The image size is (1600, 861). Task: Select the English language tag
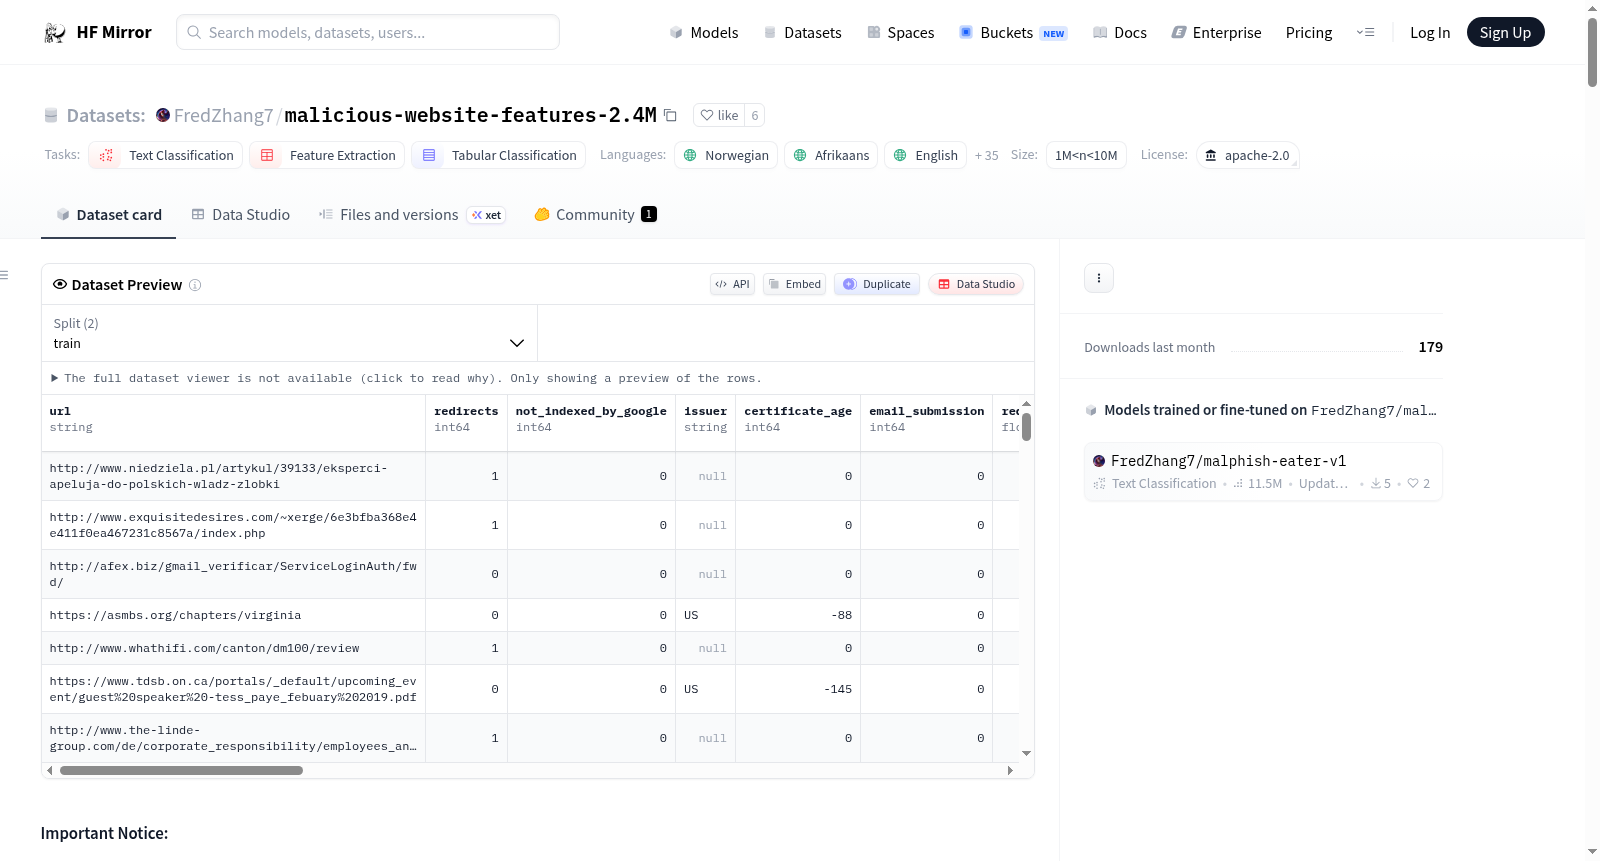(x=925, y=155)
